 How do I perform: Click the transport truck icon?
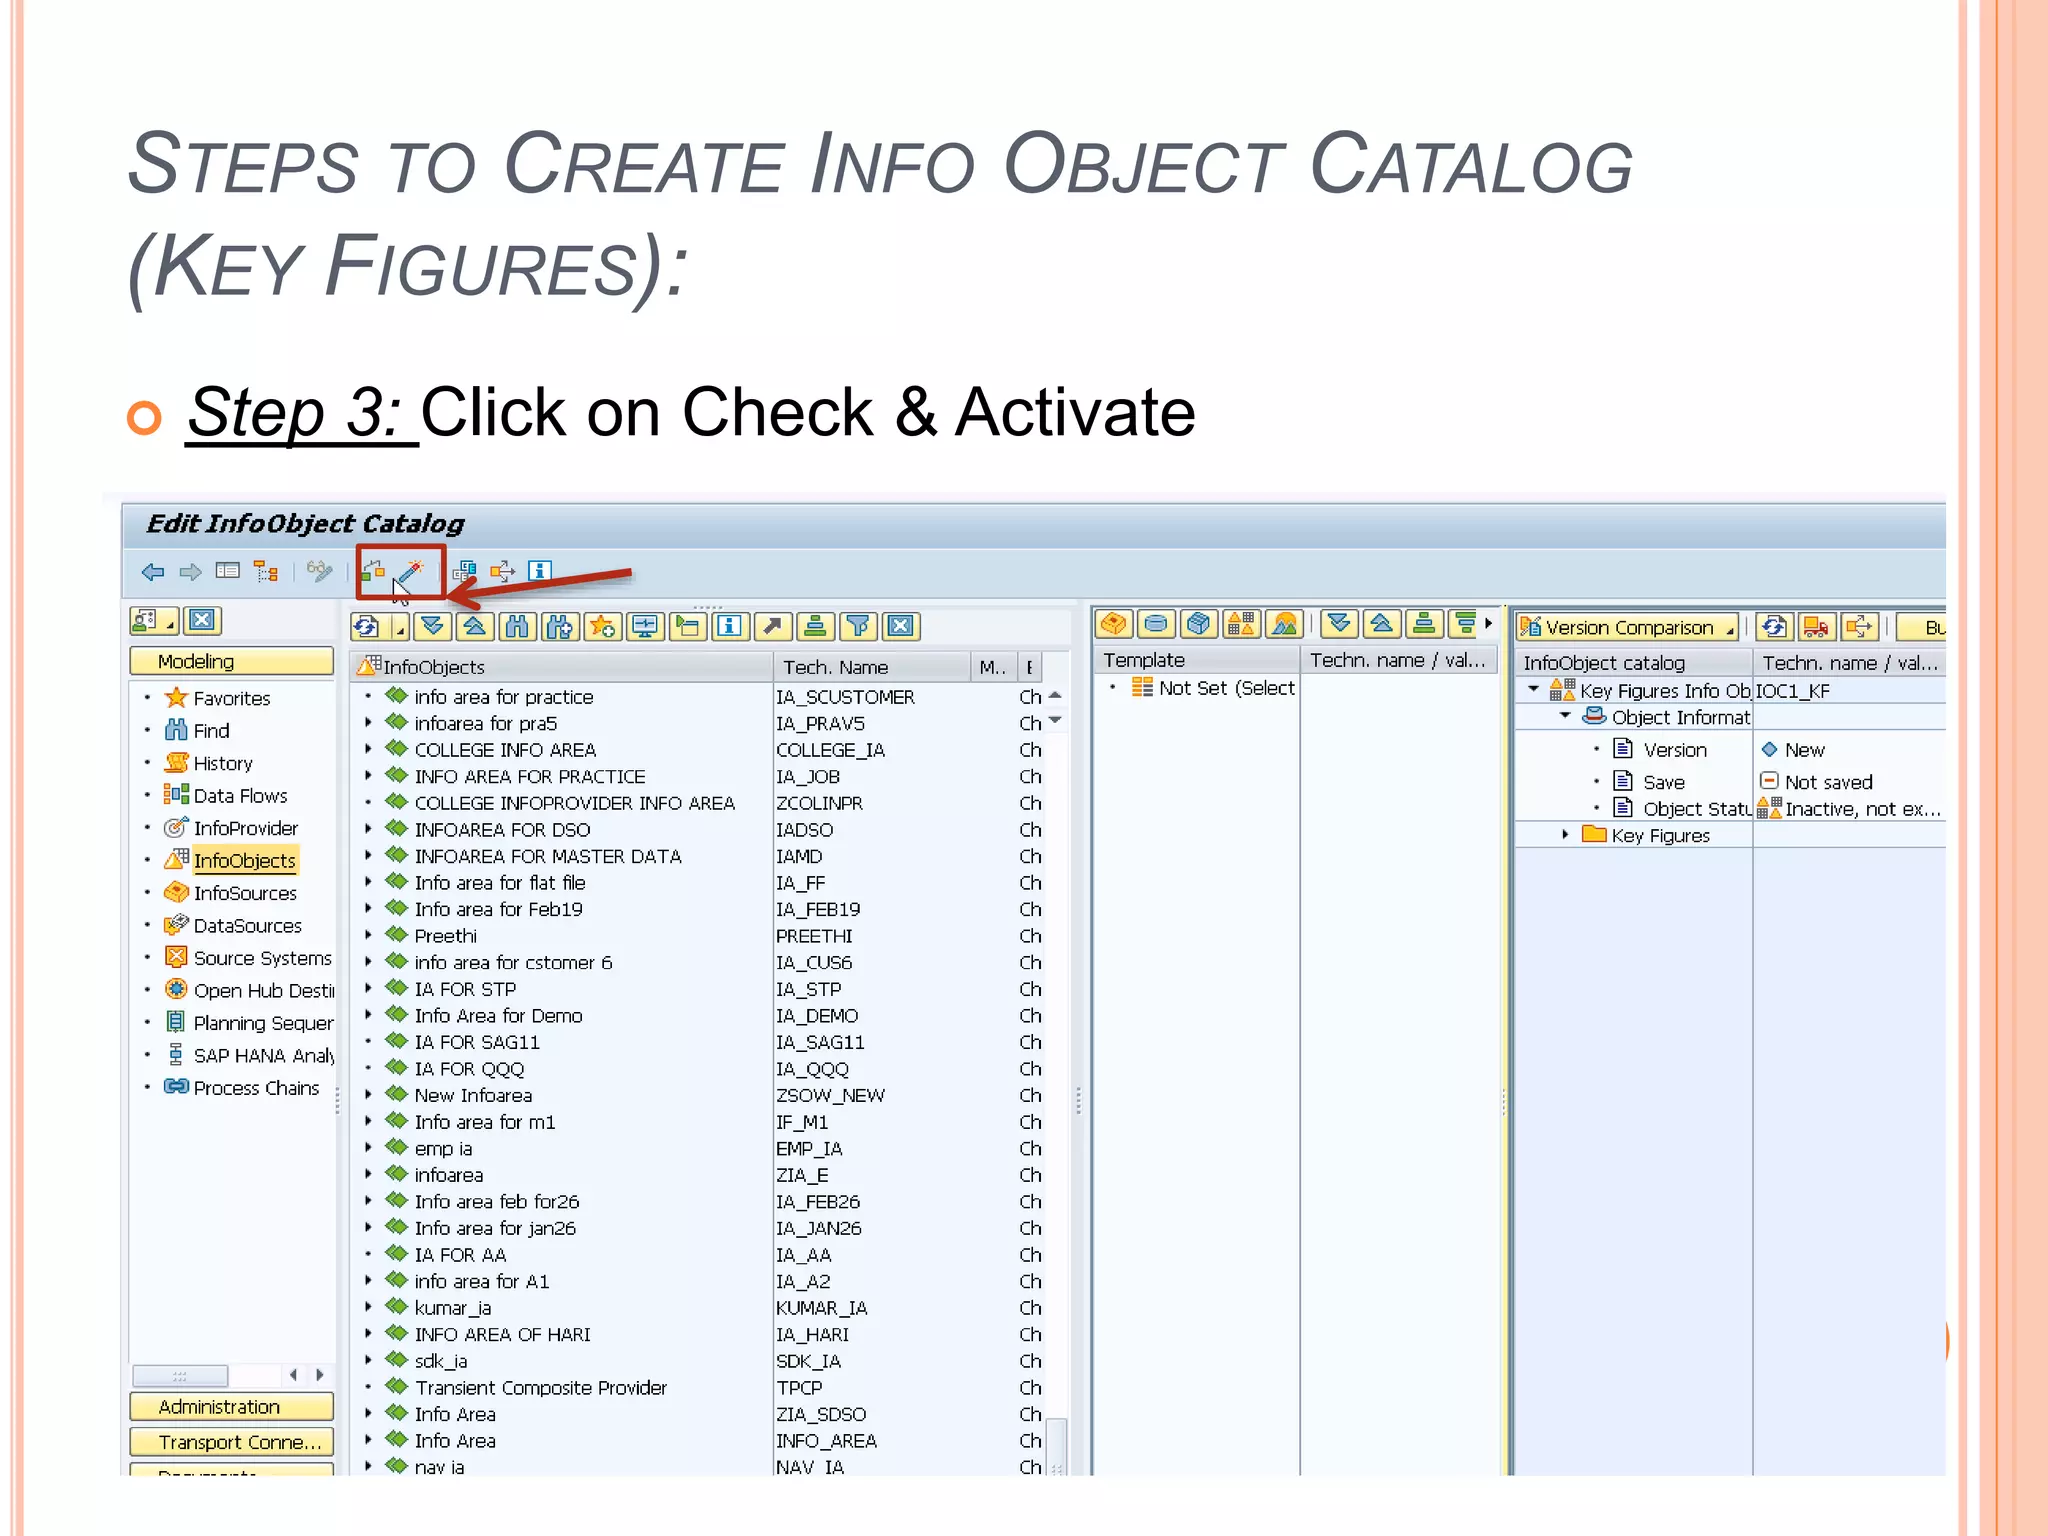pyautogui.click(x=1816, y=627)
